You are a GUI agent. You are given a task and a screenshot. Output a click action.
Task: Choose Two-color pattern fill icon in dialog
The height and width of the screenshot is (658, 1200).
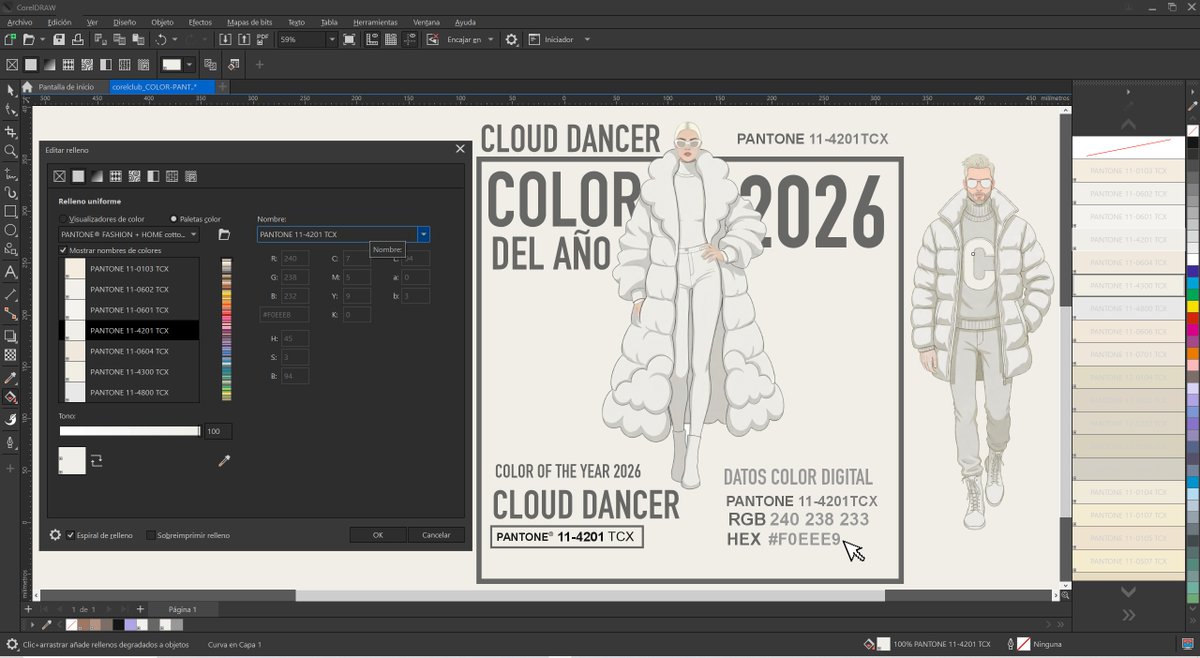tap(153, 176)
